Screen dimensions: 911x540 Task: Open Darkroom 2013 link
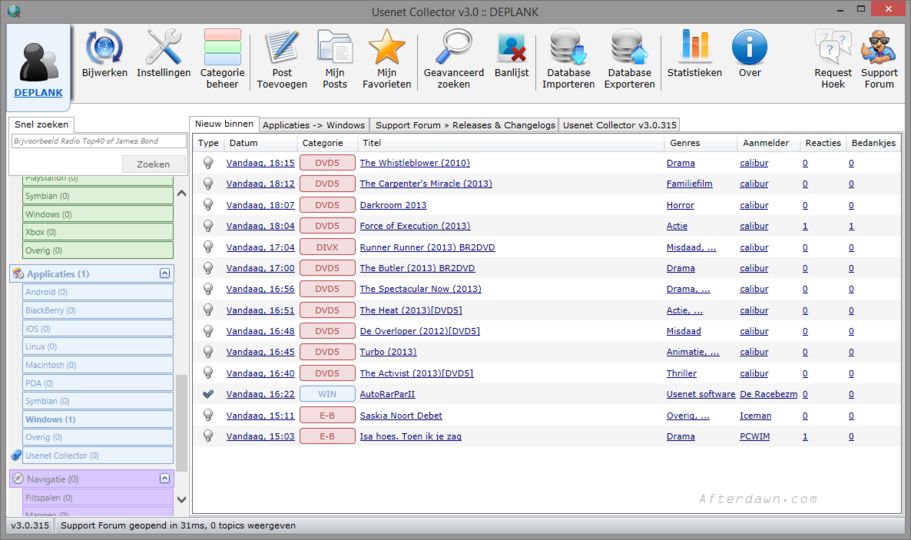[393, 205]
